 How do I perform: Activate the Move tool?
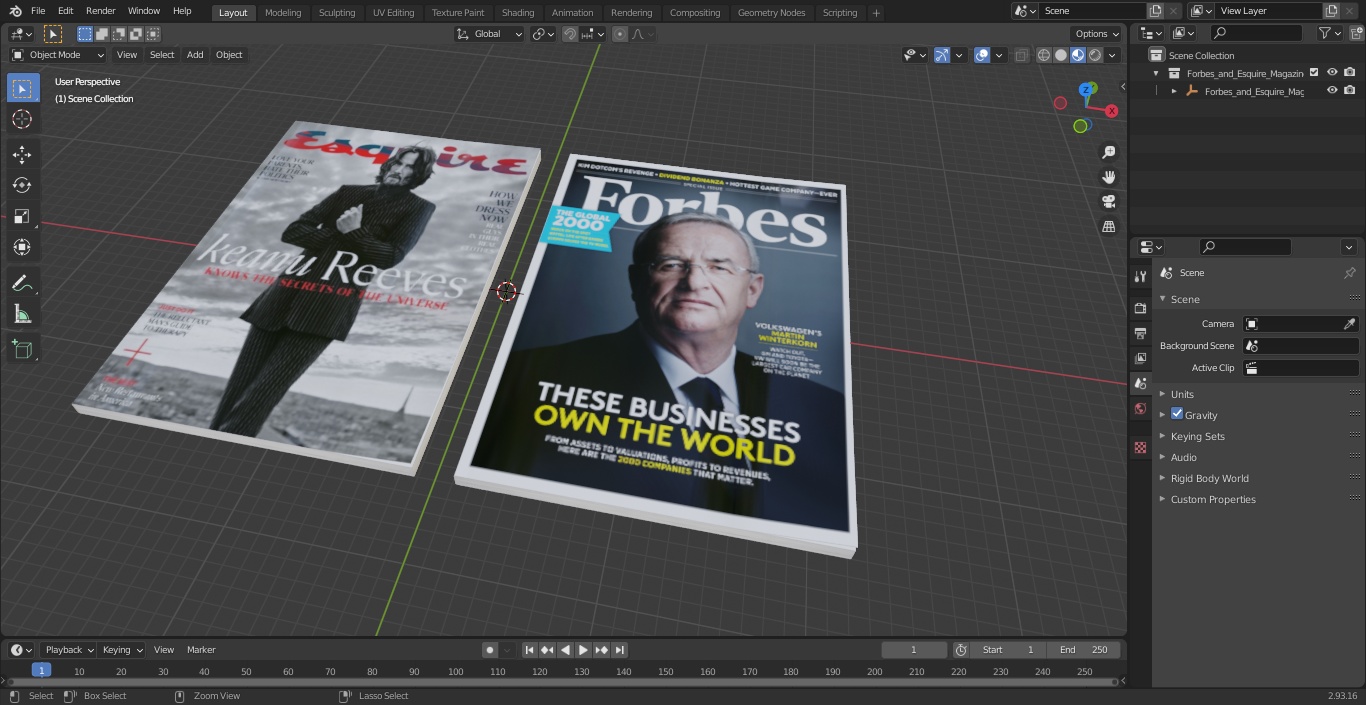[x=22, y=154]
